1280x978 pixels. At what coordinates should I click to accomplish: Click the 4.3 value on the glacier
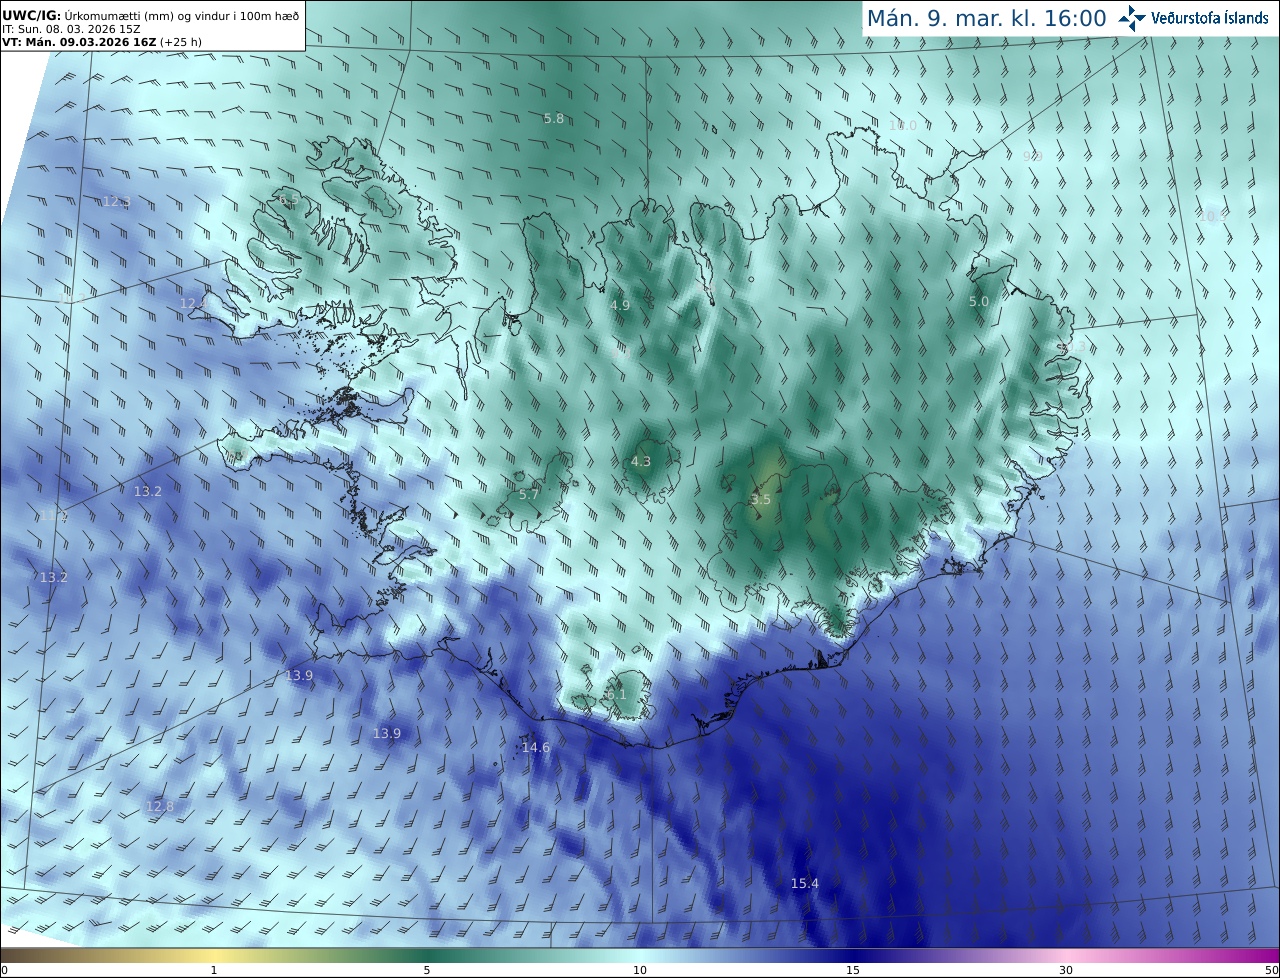click(641, 462)
